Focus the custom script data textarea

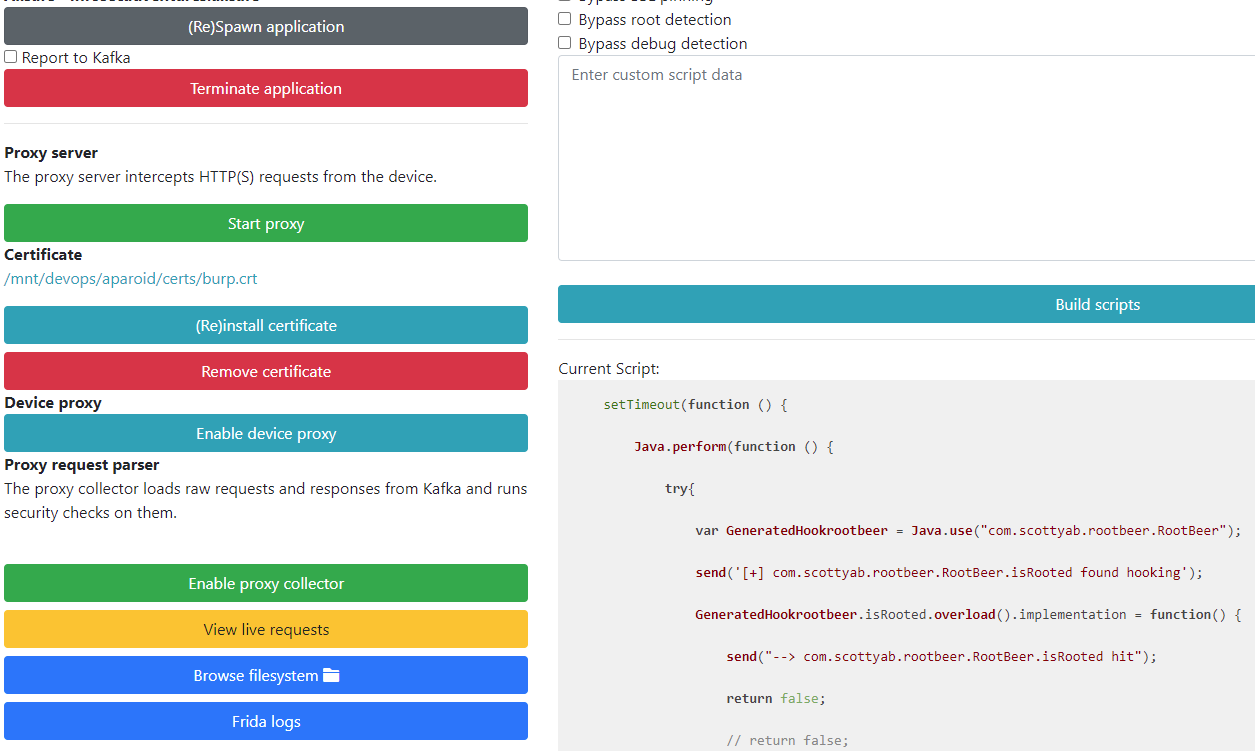[x=906, y=158]
